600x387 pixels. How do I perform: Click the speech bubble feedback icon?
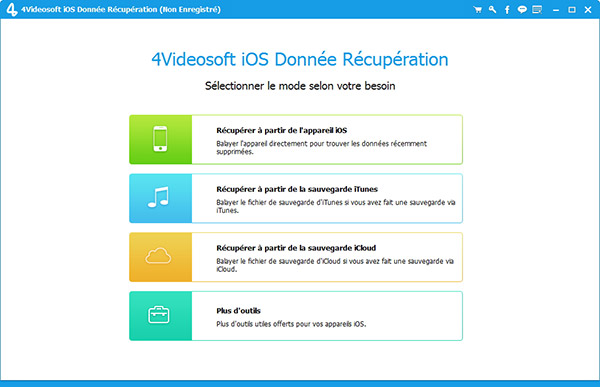[522, 10]
